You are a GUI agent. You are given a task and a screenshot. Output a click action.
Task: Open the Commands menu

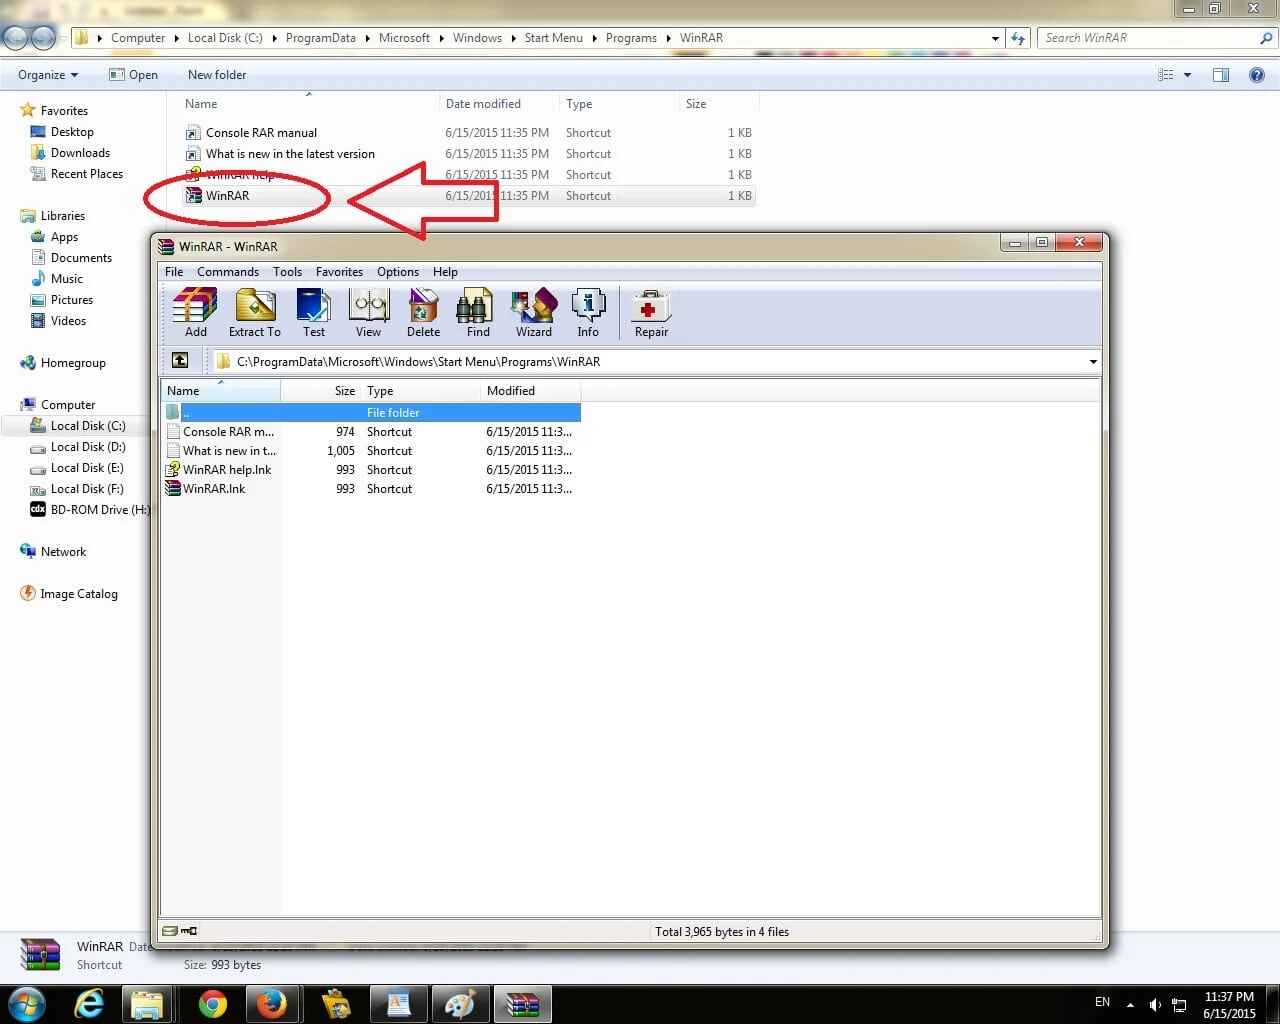coord(227,272)
